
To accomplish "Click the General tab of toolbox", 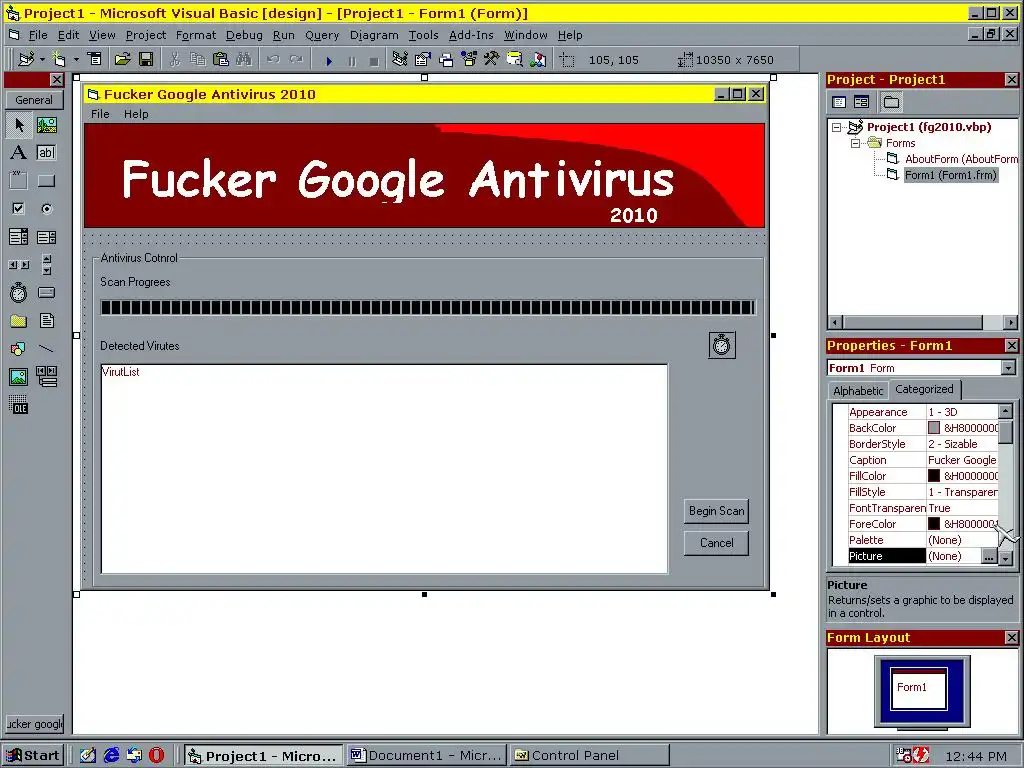I will [x=34, y=100].
